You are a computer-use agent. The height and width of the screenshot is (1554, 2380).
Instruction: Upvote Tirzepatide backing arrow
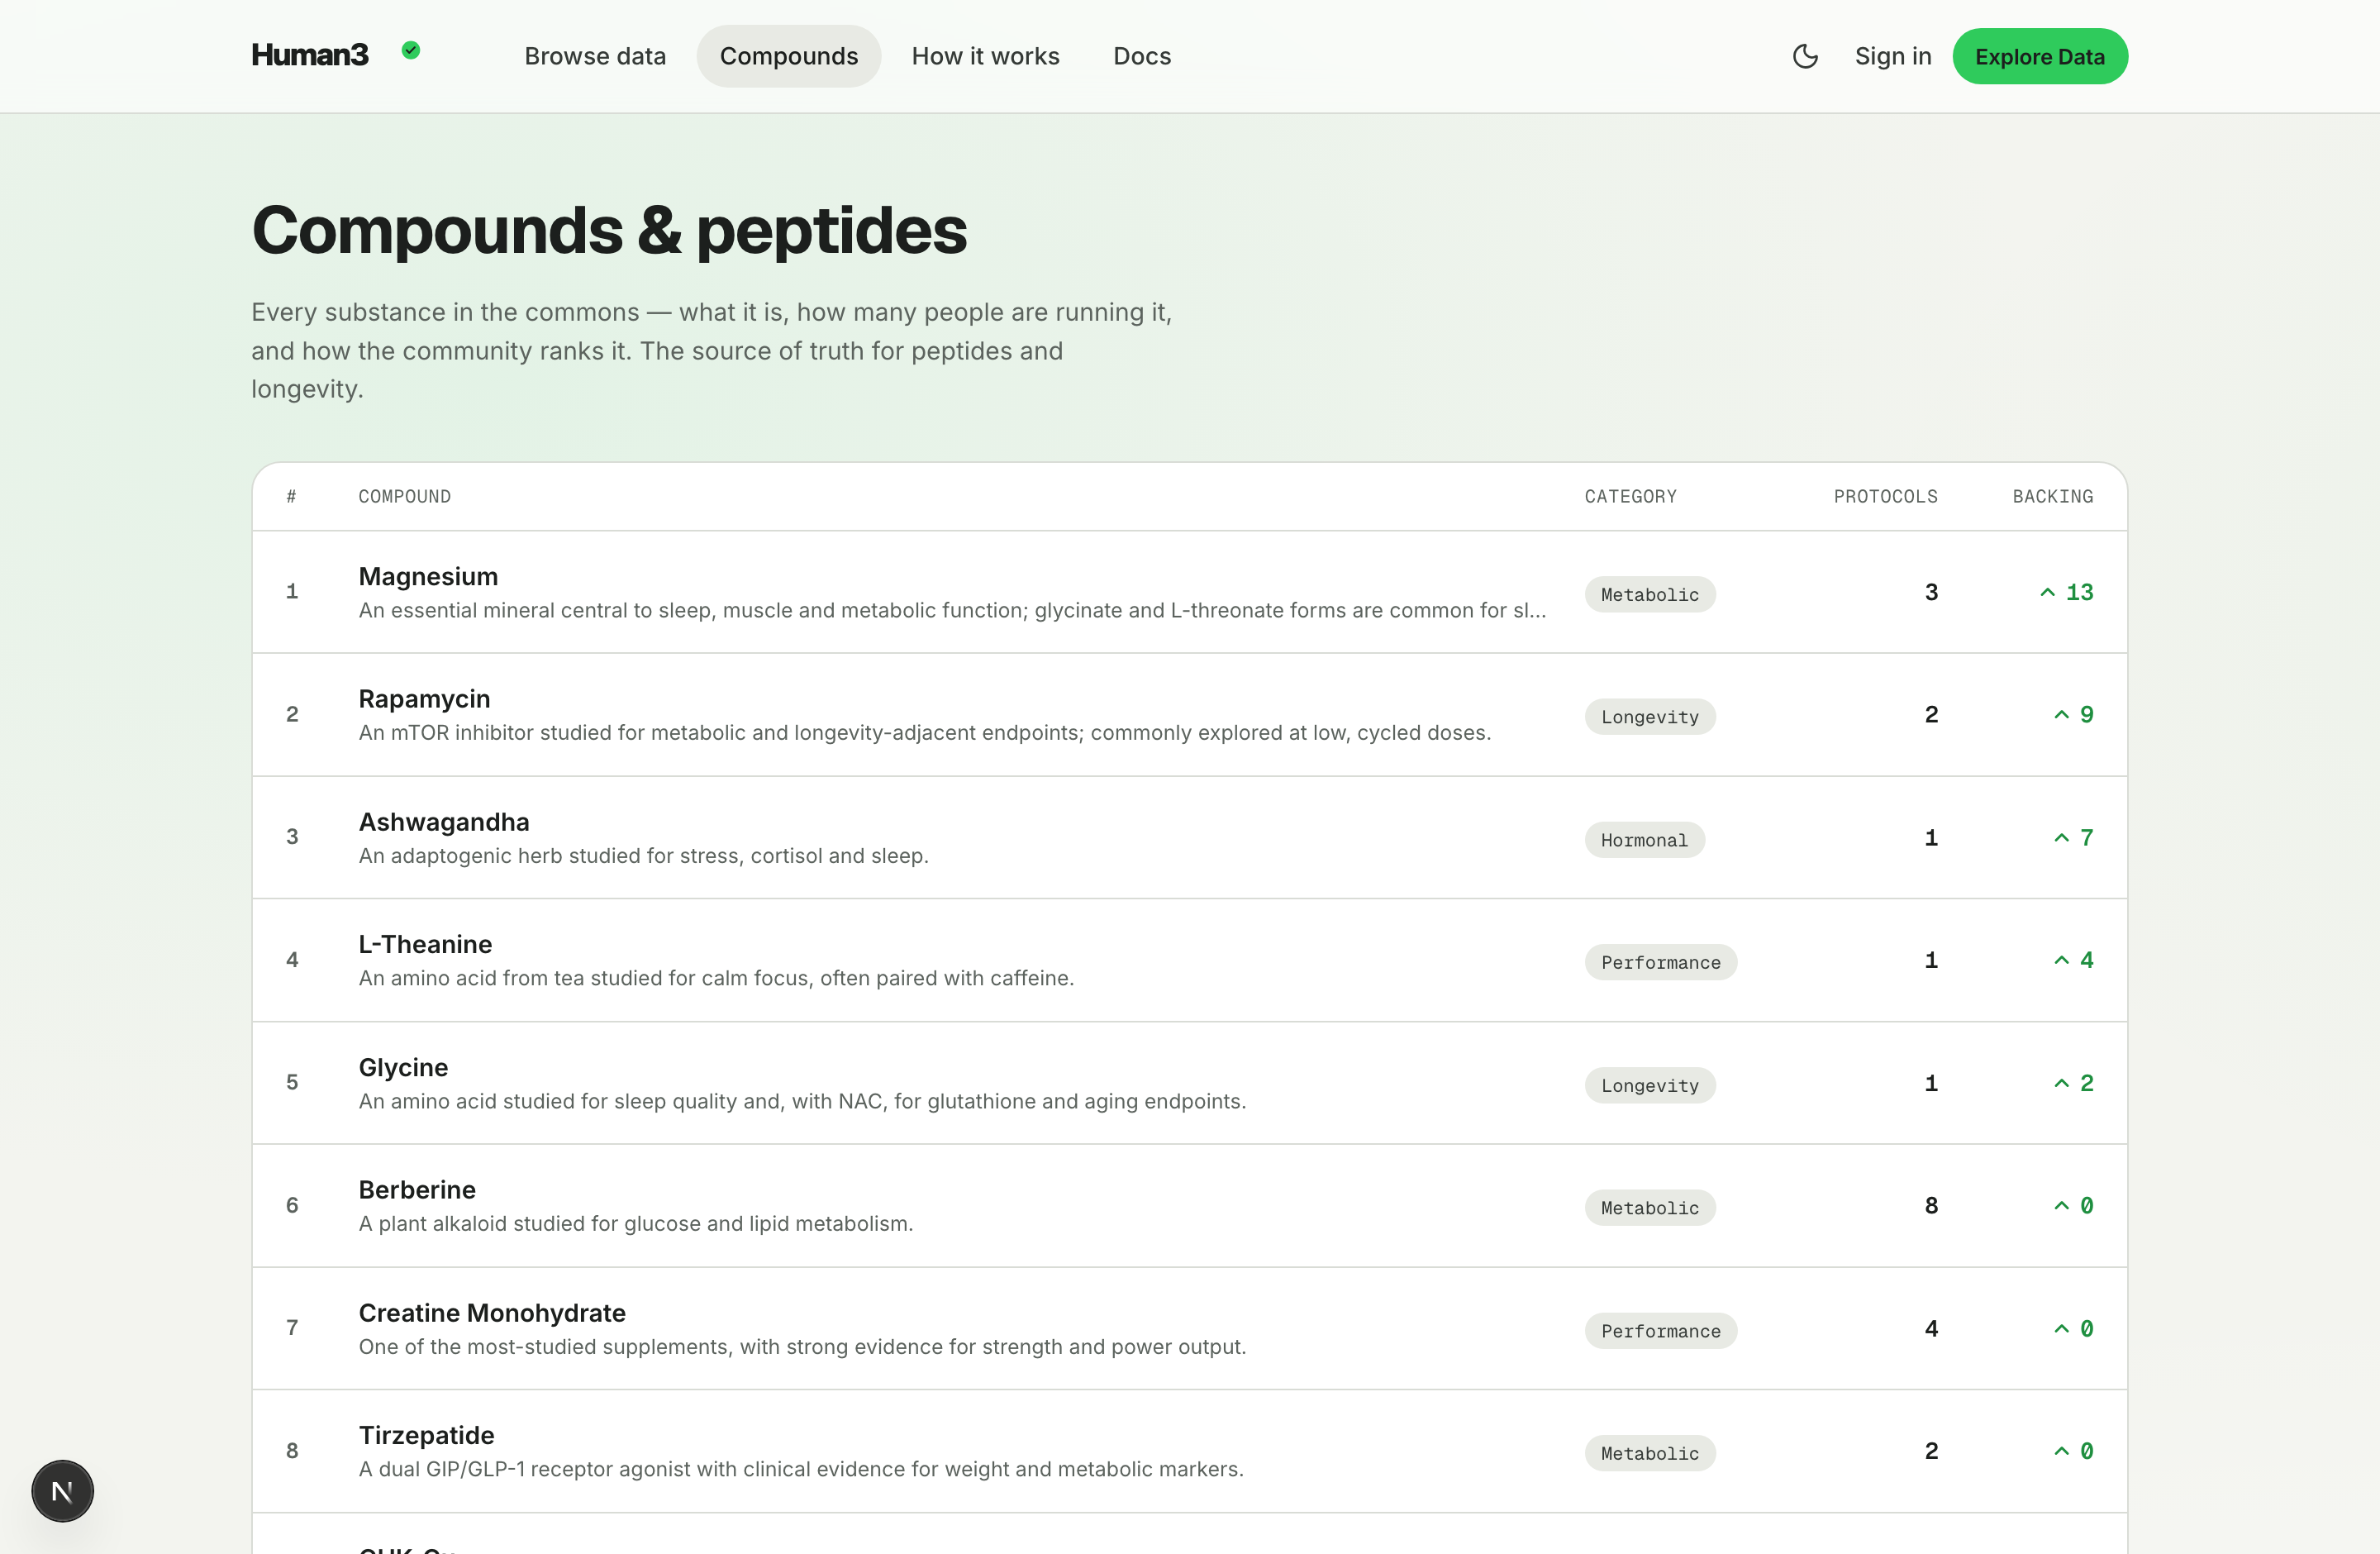2061,1451
